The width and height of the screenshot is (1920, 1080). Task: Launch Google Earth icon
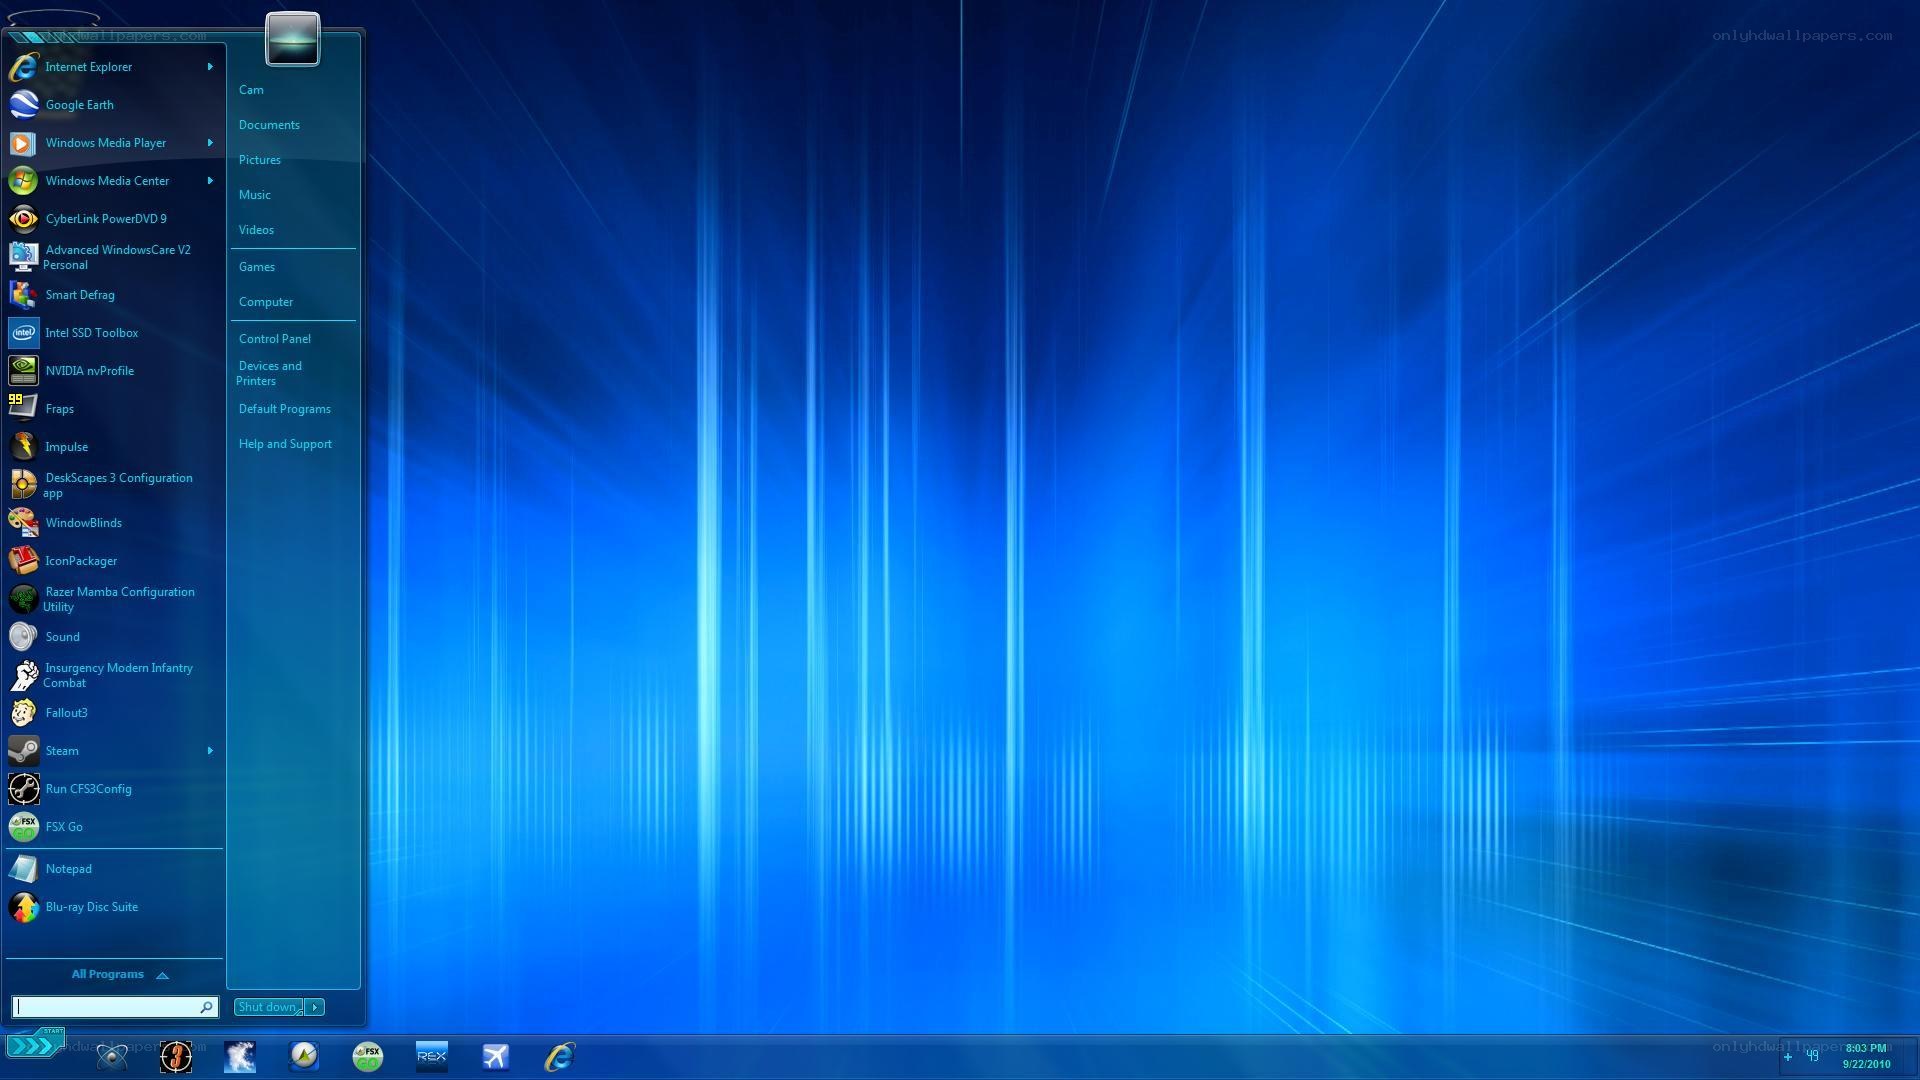[23, 105]
